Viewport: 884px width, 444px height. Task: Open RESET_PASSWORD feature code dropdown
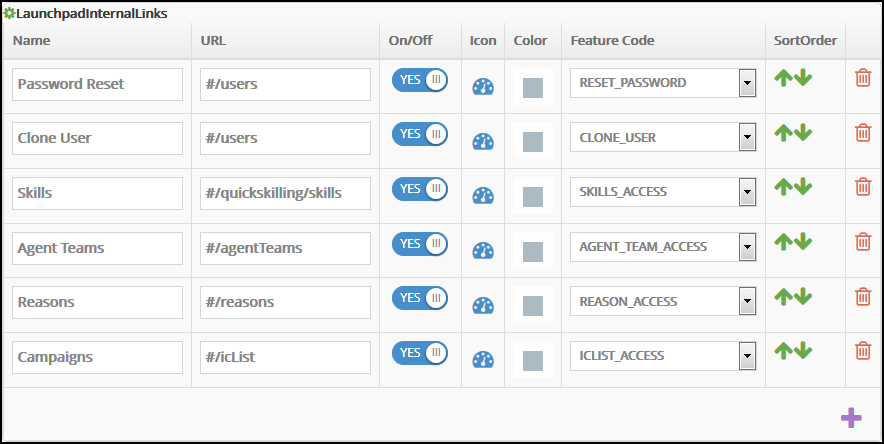[x=746, y=83]
